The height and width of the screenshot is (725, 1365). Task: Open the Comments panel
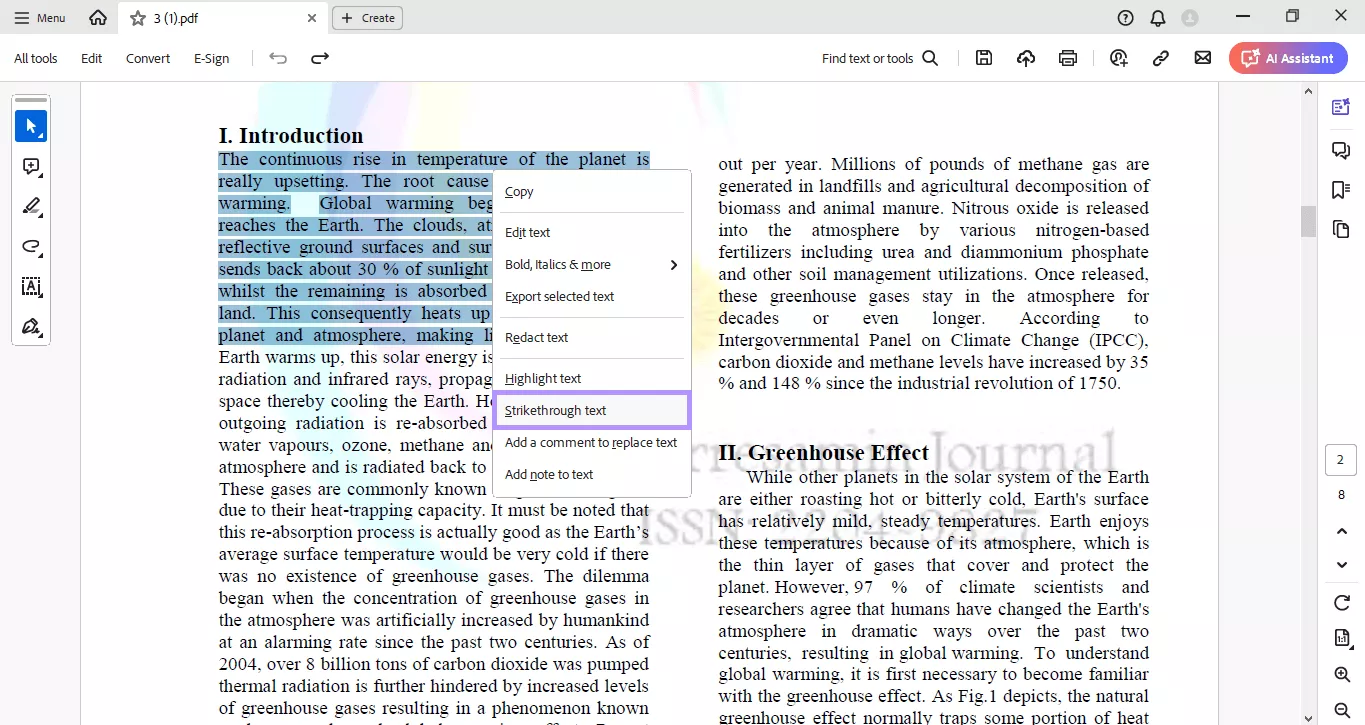pyautogui.click(x=1340, y=150)
